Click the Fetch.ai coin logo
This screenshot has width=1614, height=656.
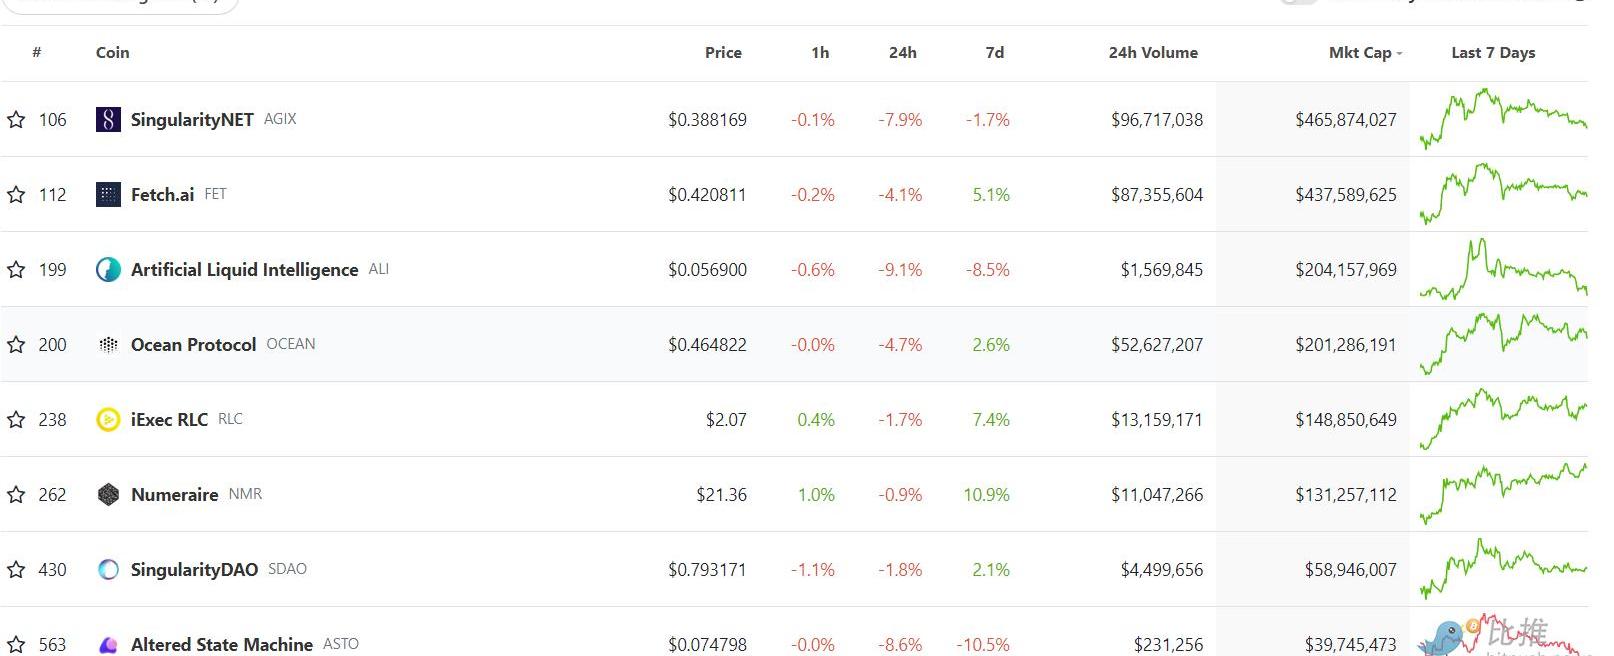click(108, 195)
